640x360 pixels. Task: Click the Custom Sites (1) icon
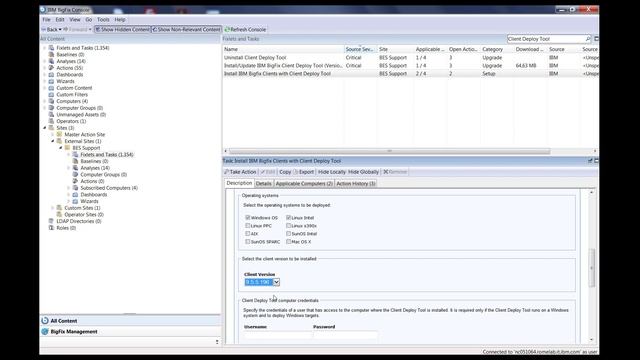pos(60,208)
